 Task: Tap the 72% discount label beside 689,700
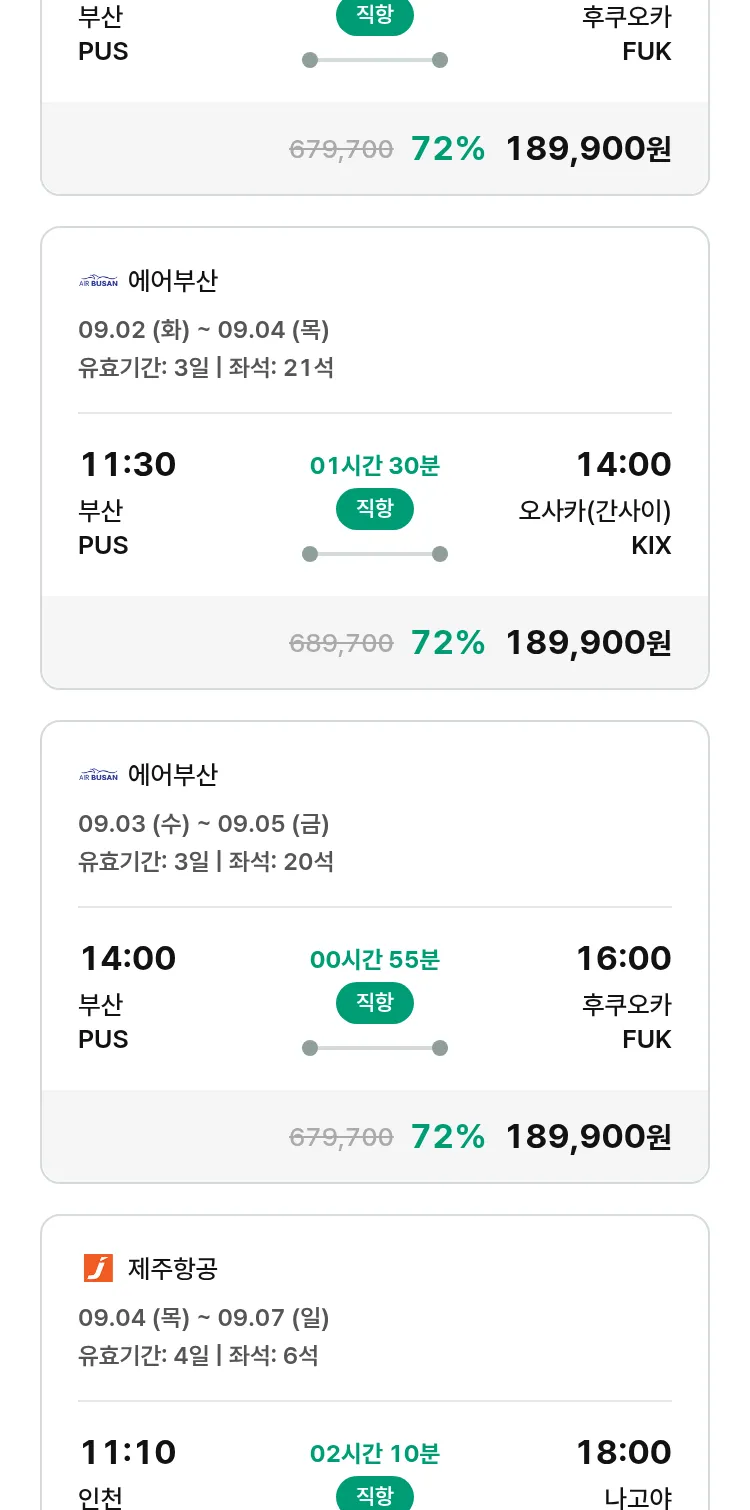click(x=447, y=642)
